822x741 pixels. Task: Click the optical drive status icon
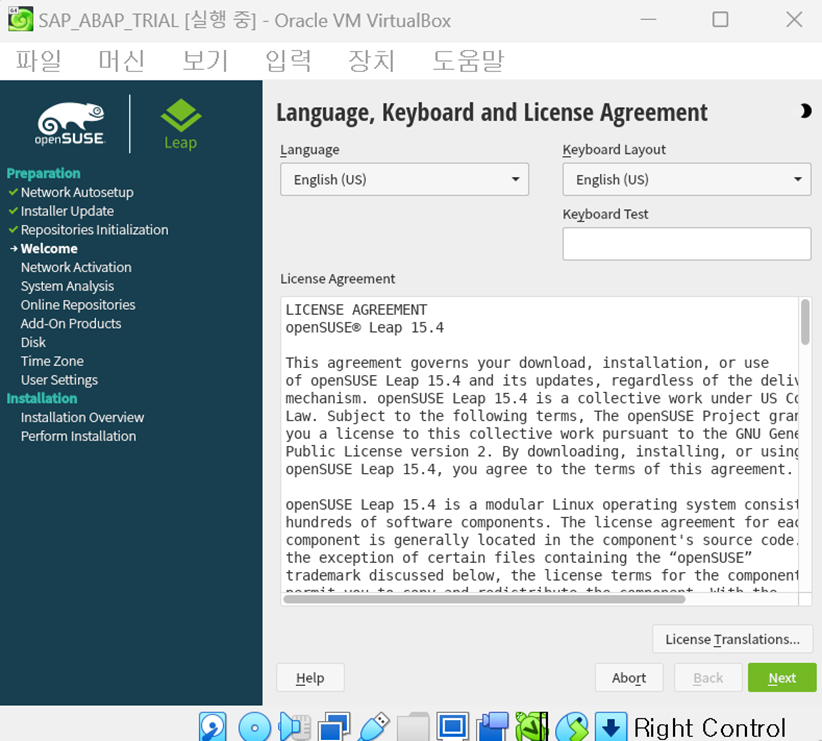coord(254,727)
